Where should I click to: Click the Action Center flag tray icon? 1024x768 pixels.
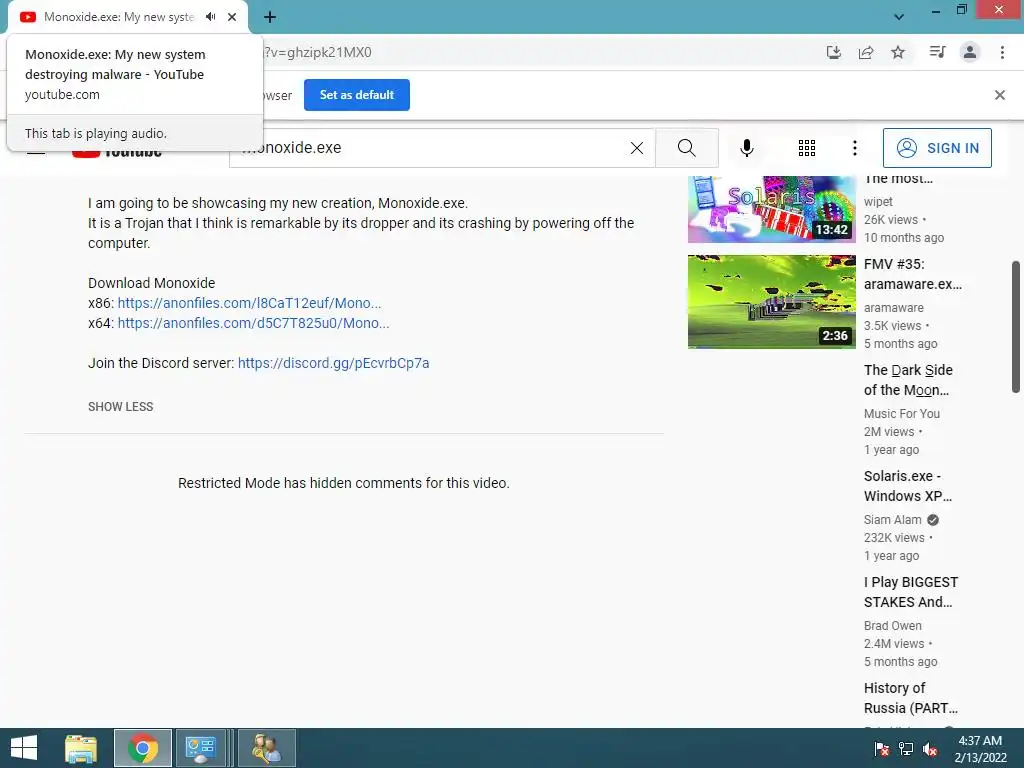pyautogui.click(x=882, y=748)
